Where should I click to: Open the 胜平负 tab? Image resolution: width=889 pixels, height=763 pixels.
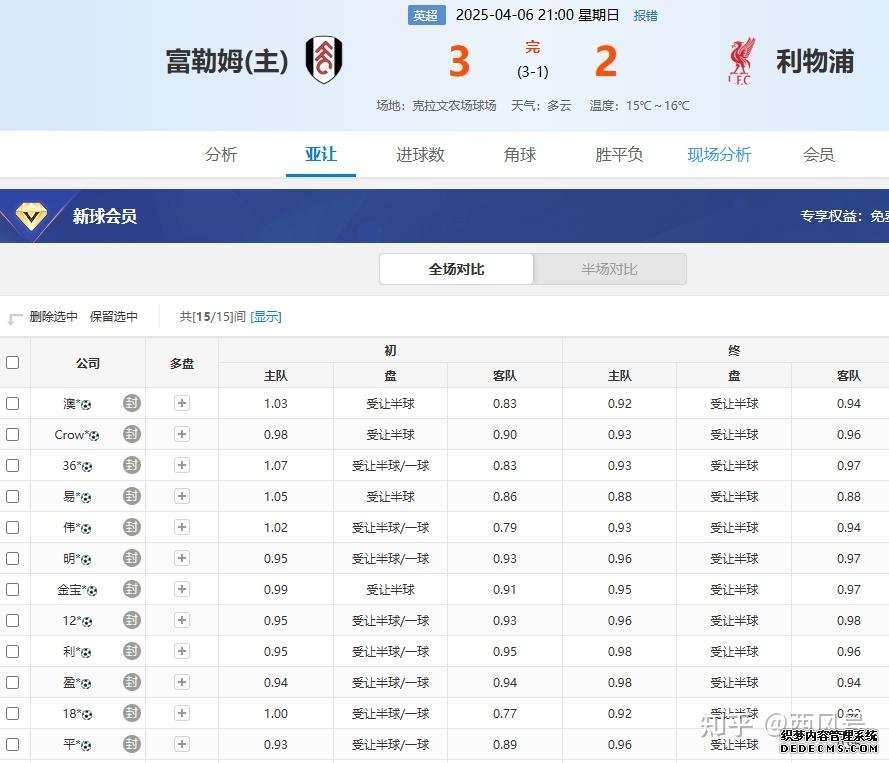(619, 154)
